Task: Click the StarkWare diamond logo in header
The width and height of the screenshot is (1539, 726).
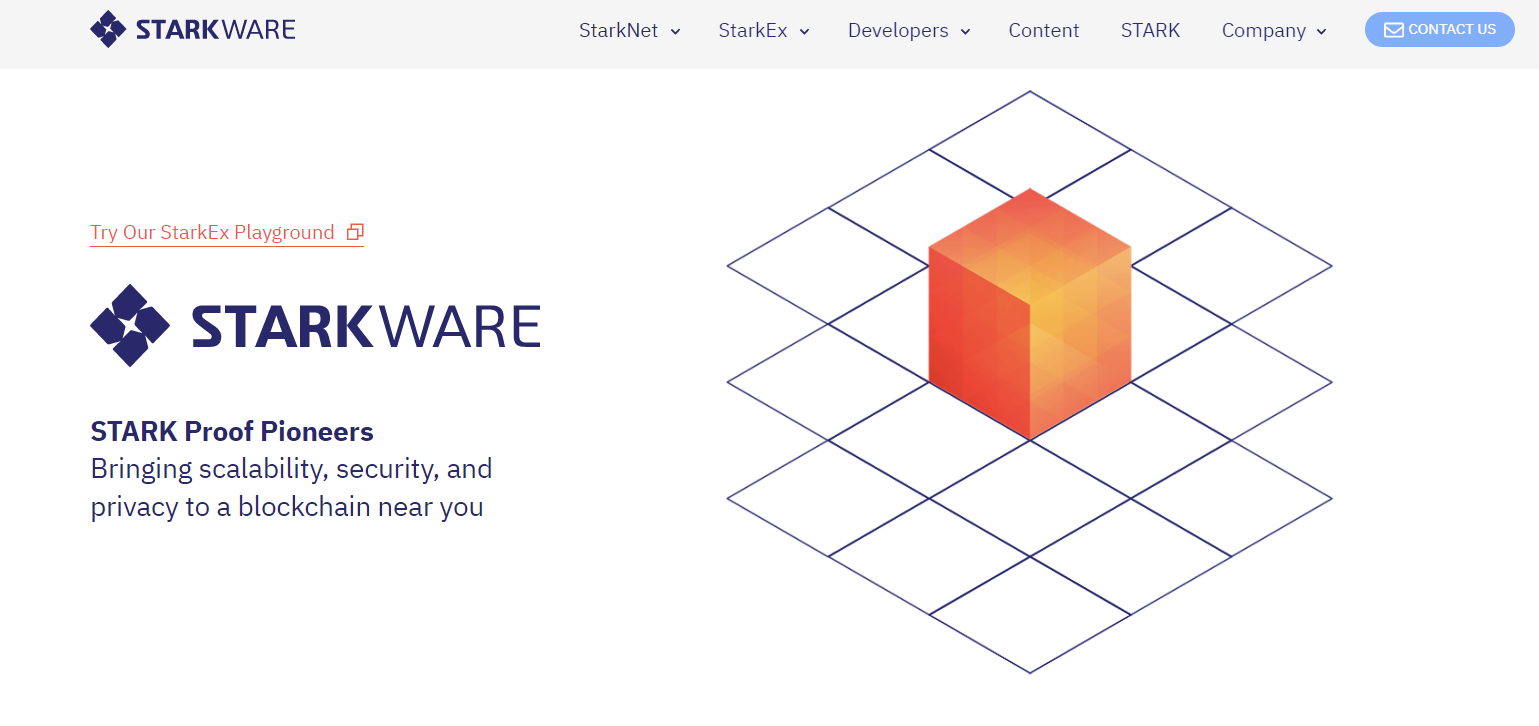Action: click(108, 29)
